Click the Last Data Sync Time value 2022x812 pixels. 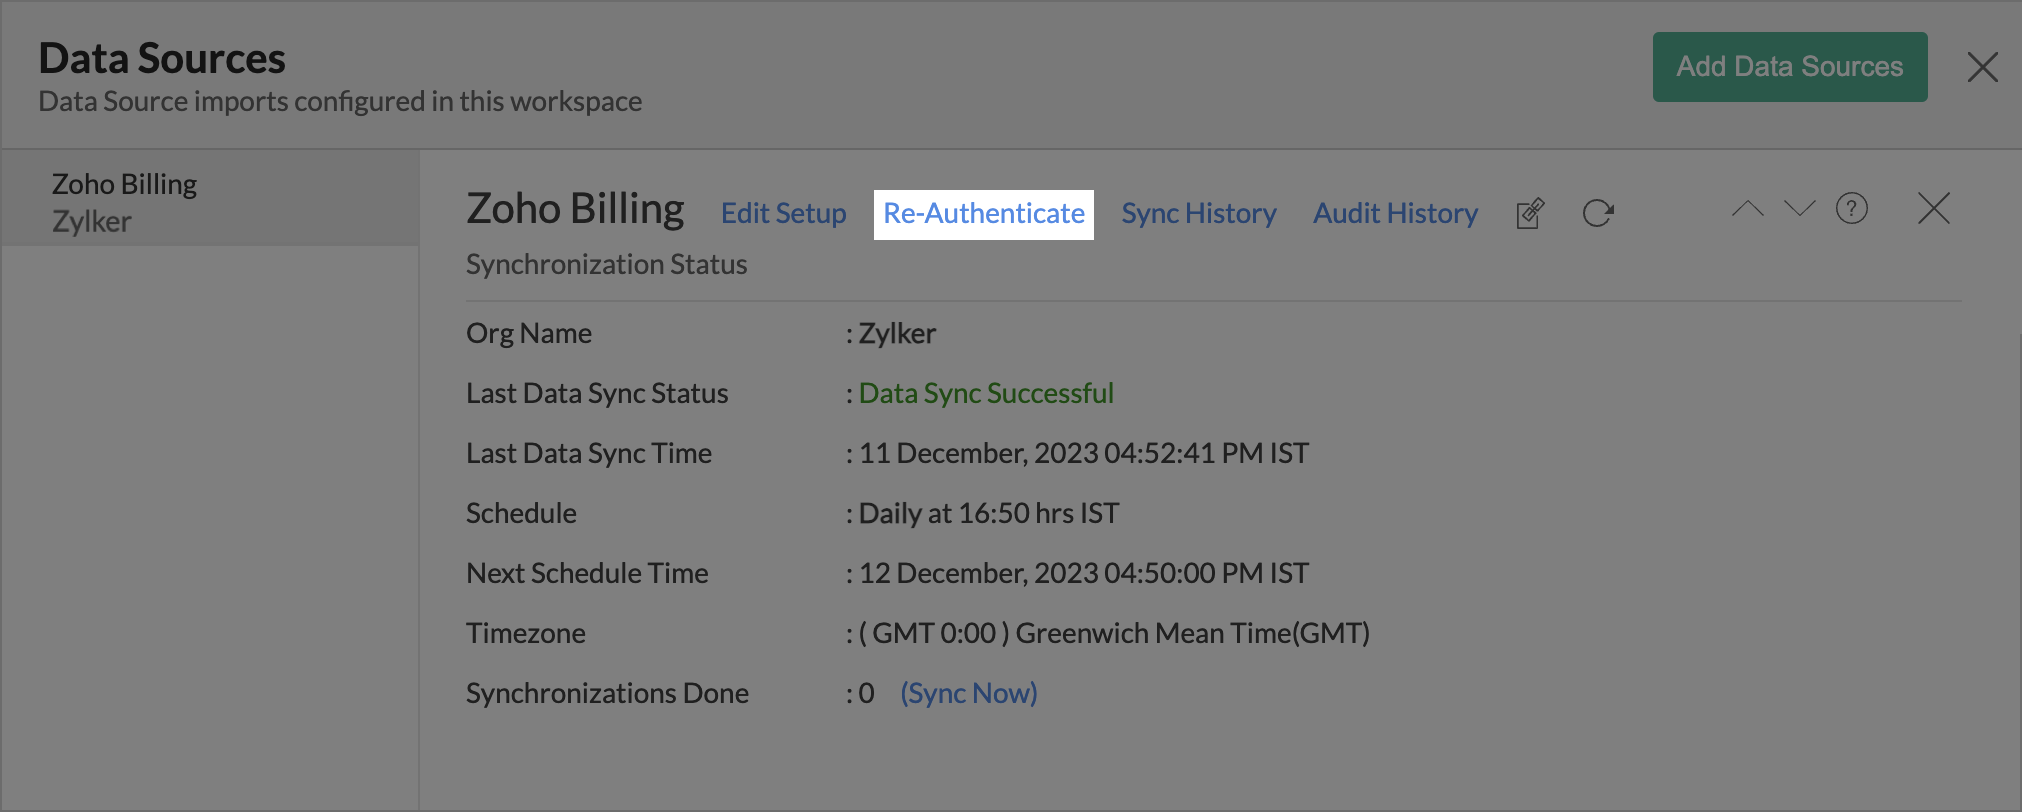pos(1083,453)
